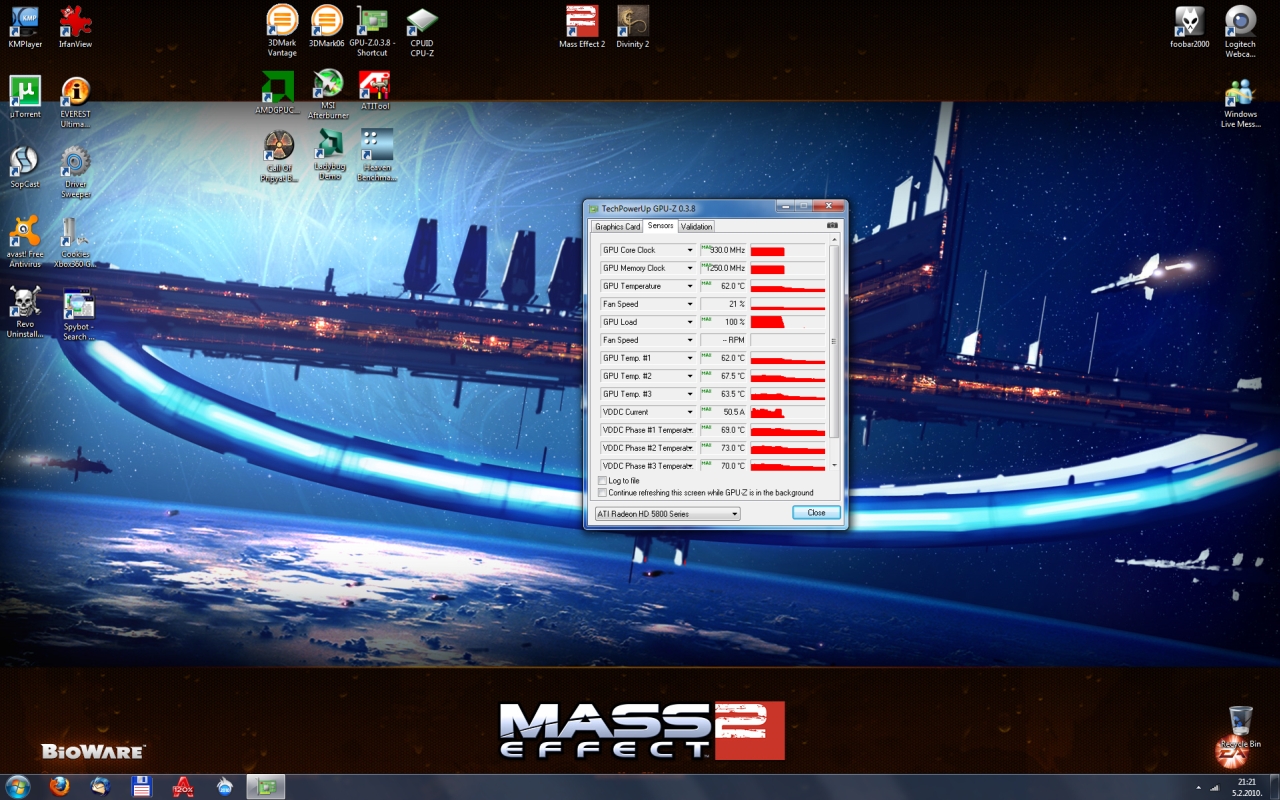The width and height of the screenshot is (1280, 800).
Task: Click the Close button in GPU-Z
Action: 816,513
